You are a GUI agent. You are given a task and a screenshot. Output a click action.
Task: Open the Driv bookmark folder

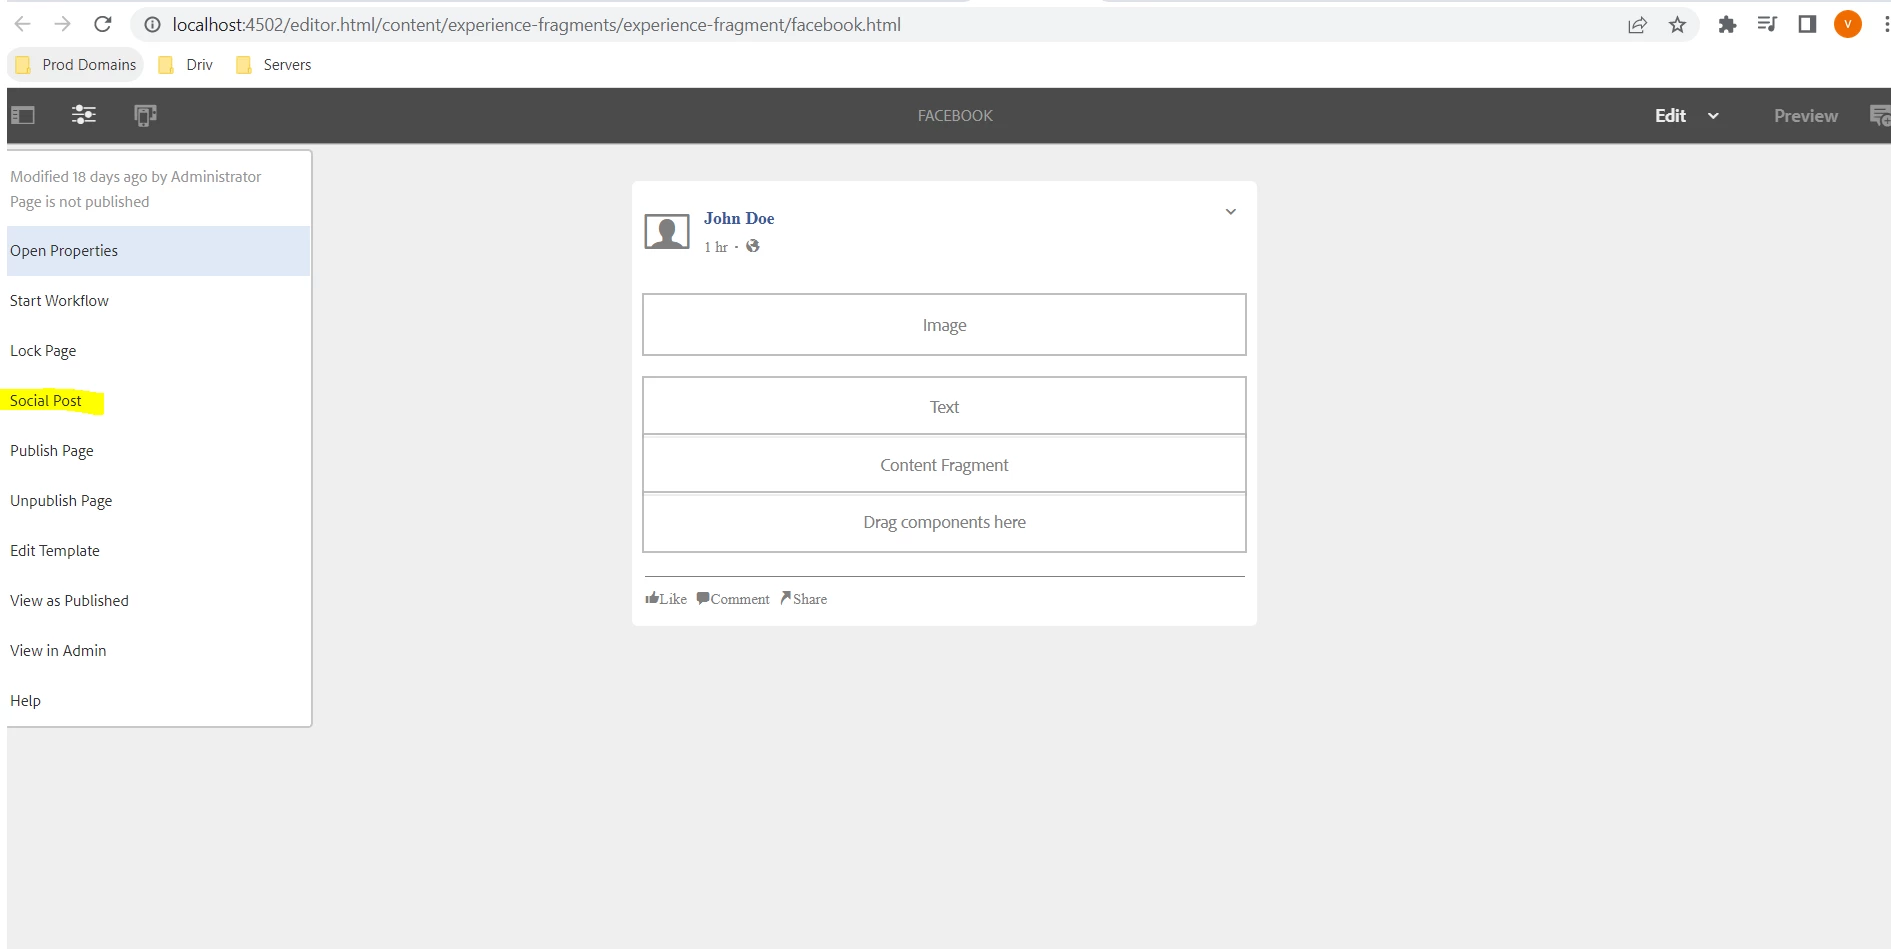[x=186, y=65]
